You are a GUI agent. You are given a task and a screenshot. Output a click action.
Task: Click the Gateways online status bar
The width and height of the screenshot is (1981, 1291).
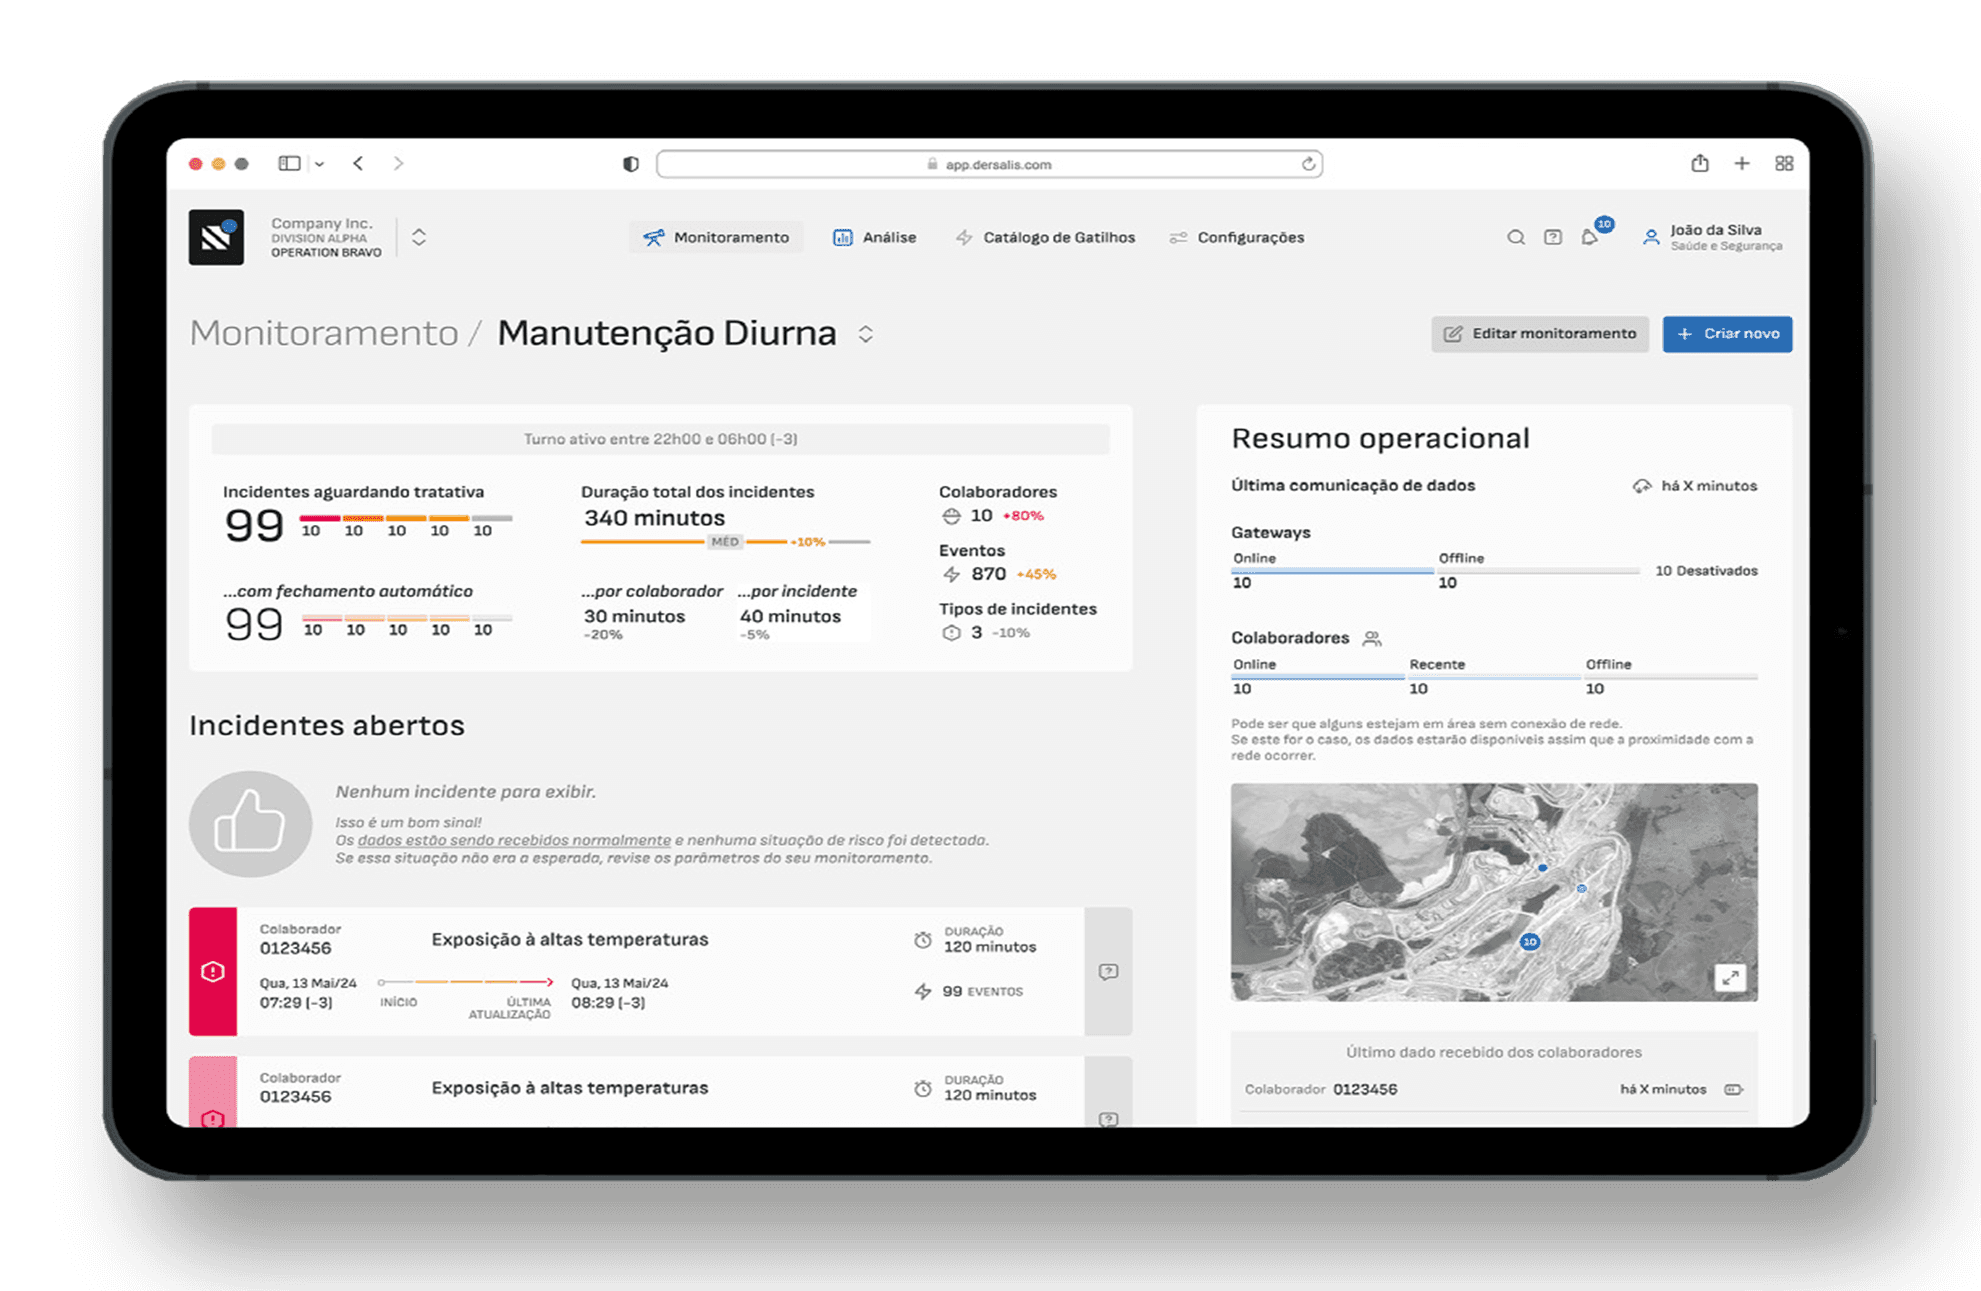(1331, 571)
